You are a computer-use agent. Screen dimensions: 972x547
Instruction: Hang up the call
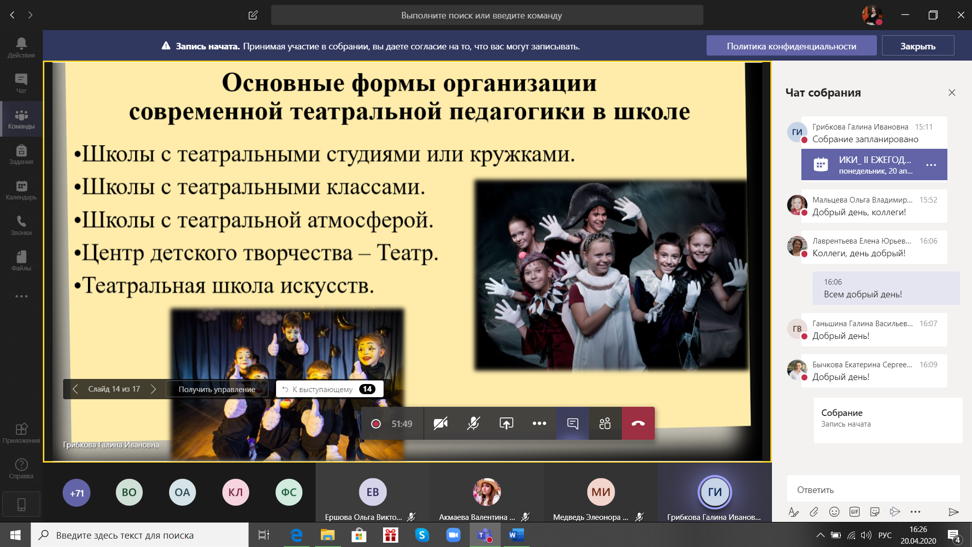click(x=638, y=424)
